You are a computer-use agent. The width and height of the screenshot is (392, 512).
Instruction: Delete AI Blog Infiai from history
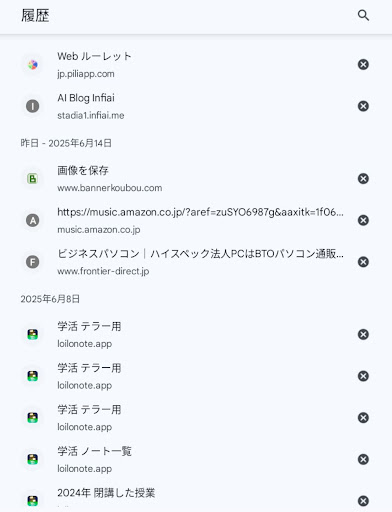click(363, 106)
